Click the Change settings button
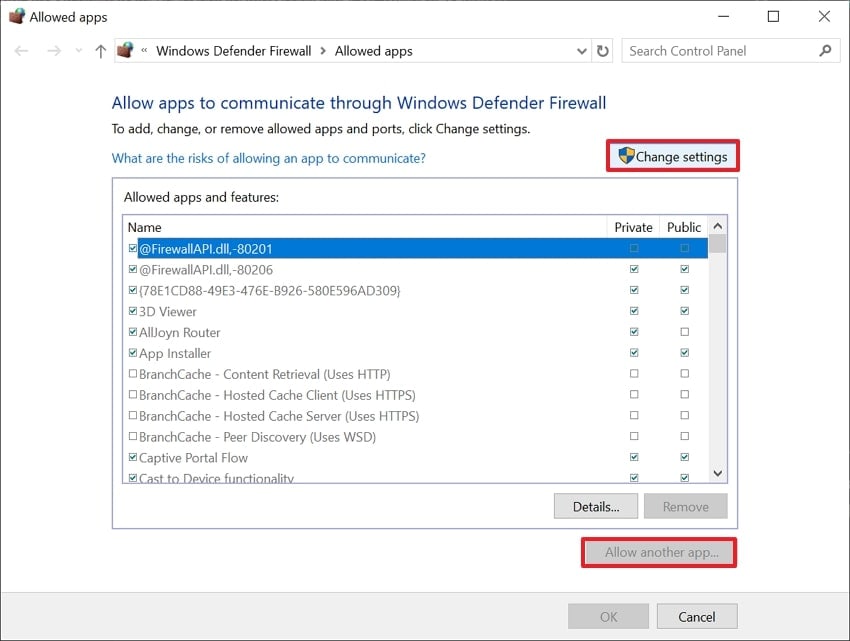Image resolution: width=850 pixels, height=641 pixels. point(673,156)
